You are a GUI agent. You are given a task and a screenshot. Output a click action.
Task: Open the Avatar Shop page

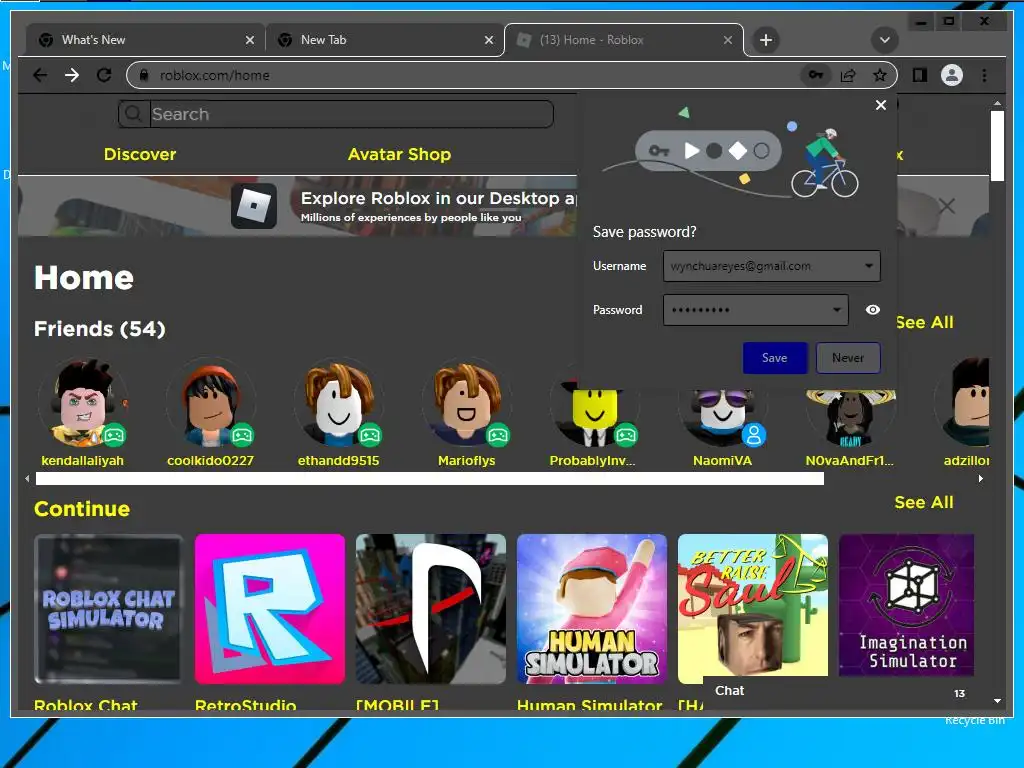click(399, 154)
